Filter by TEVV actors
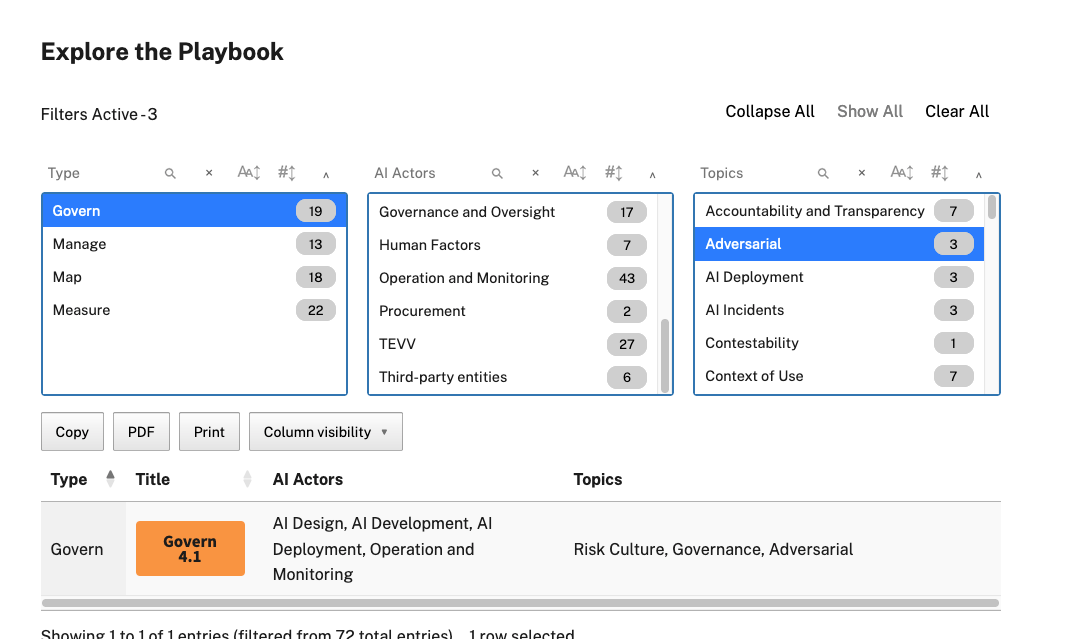The height and width of the screenshot is (639, 1074). [x=513, y=343]
